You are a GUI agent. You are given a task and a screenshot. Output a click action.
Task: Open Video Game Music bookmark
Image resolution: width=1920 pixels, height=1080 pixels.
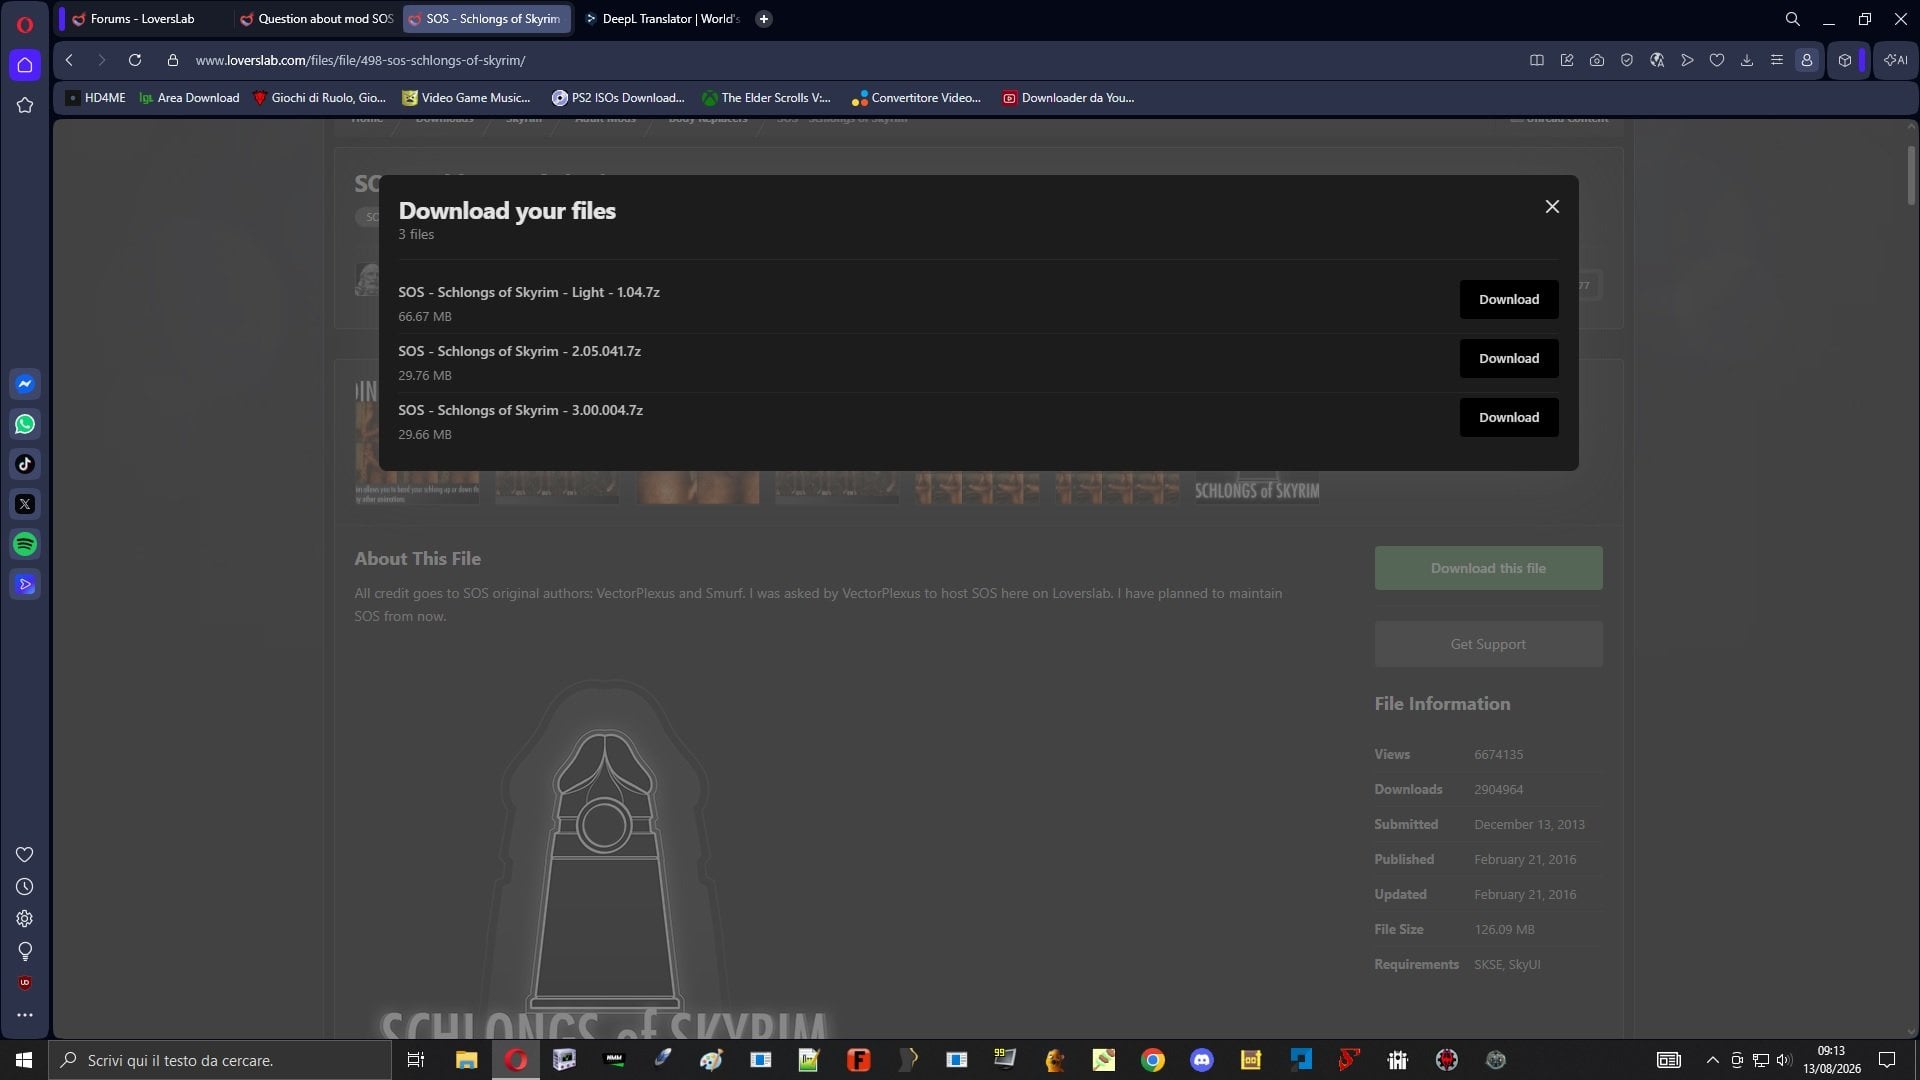[x=466, y=98]
